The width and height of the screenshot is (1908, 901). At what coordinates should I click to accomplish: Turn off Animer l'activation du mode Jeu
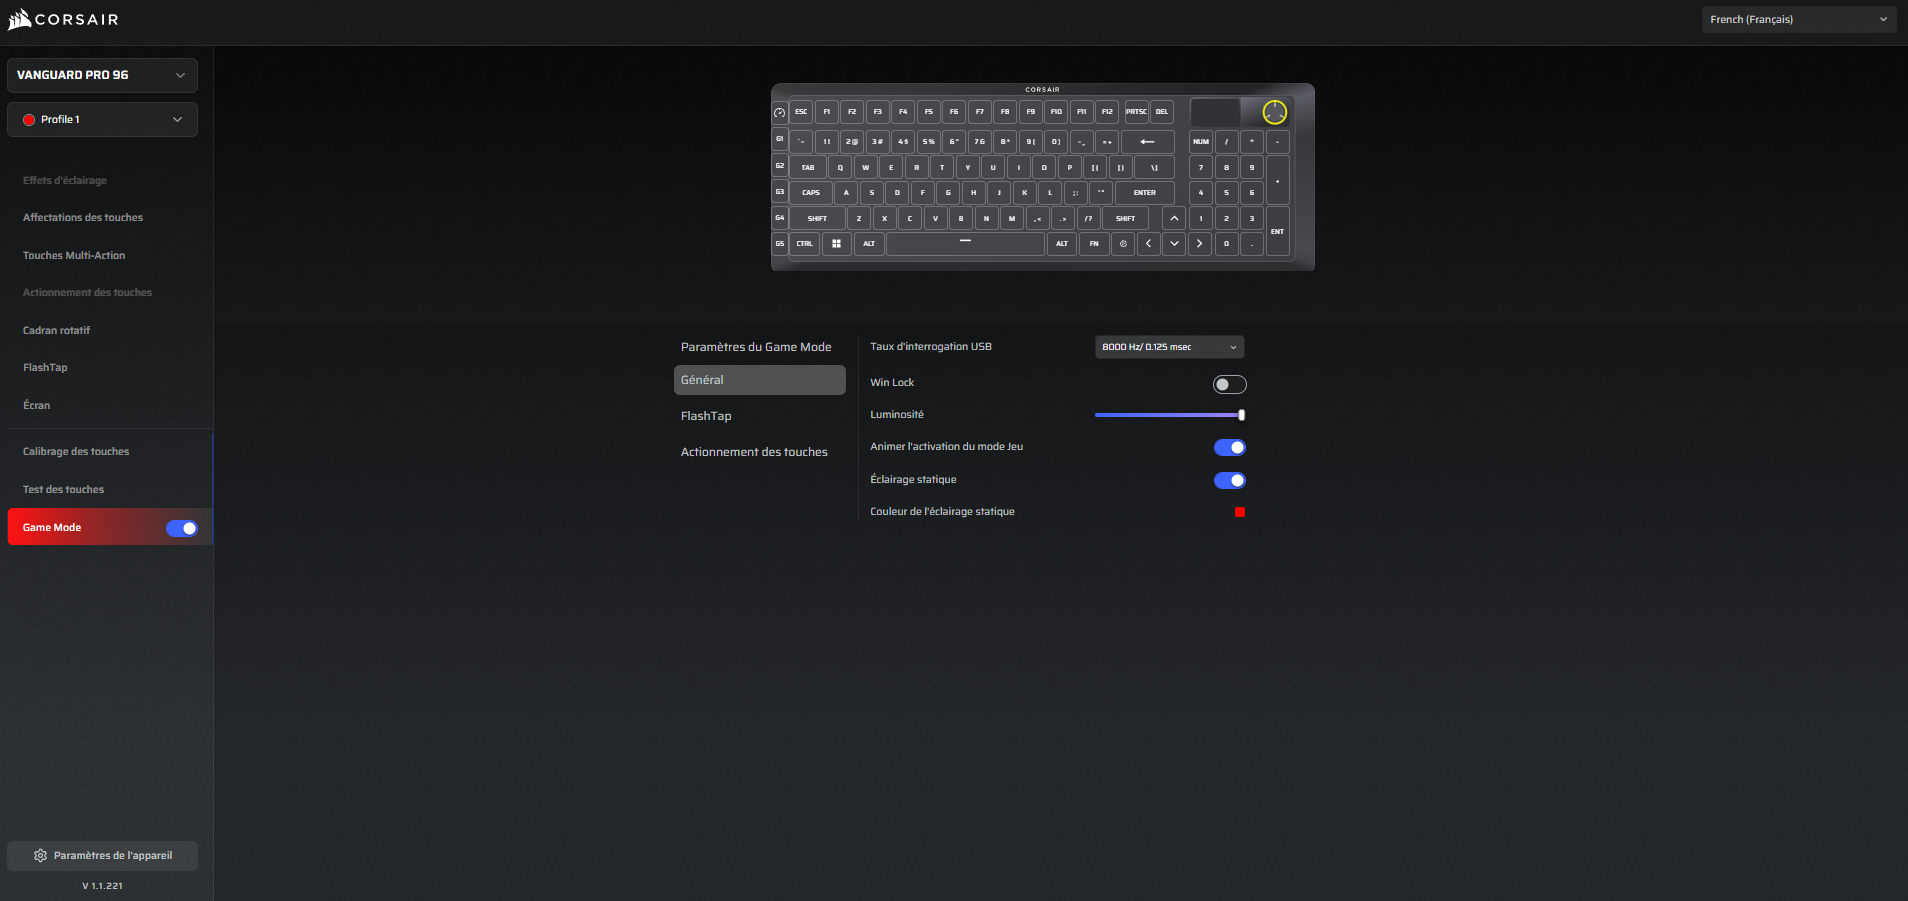[1229, 448]
